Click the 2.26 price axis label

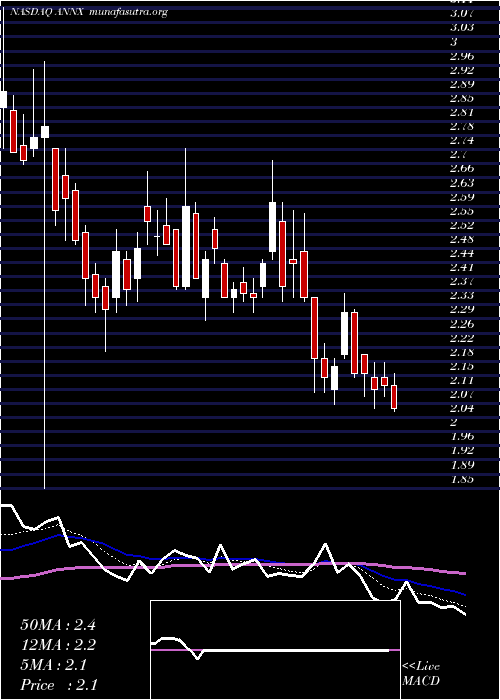463,324
